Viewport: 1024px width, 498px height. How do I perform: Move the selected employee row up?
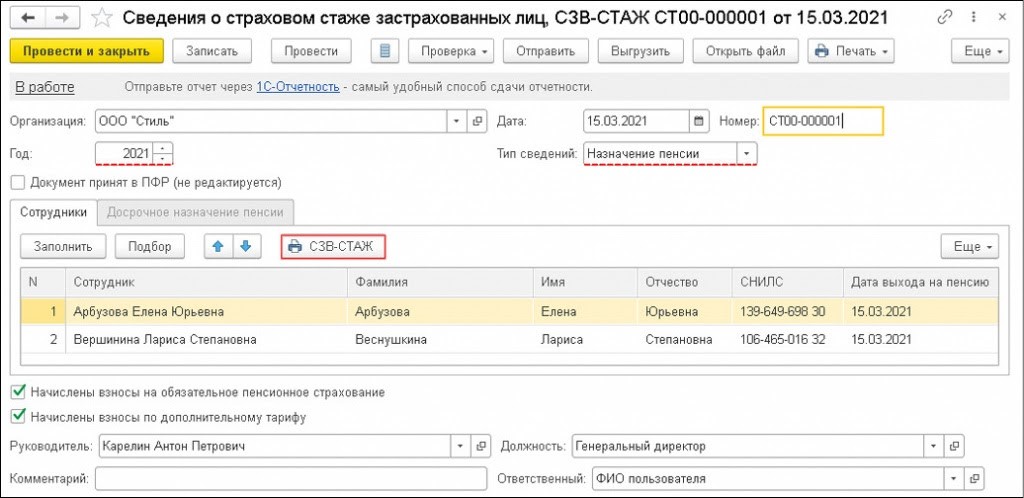218,246
